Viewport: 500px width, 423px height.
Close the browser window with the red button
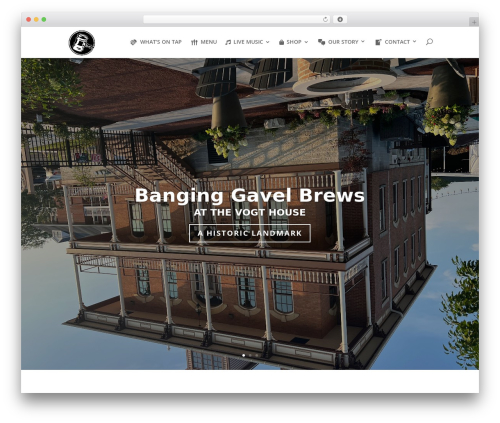pyautogui.click(x=29, y=19)
